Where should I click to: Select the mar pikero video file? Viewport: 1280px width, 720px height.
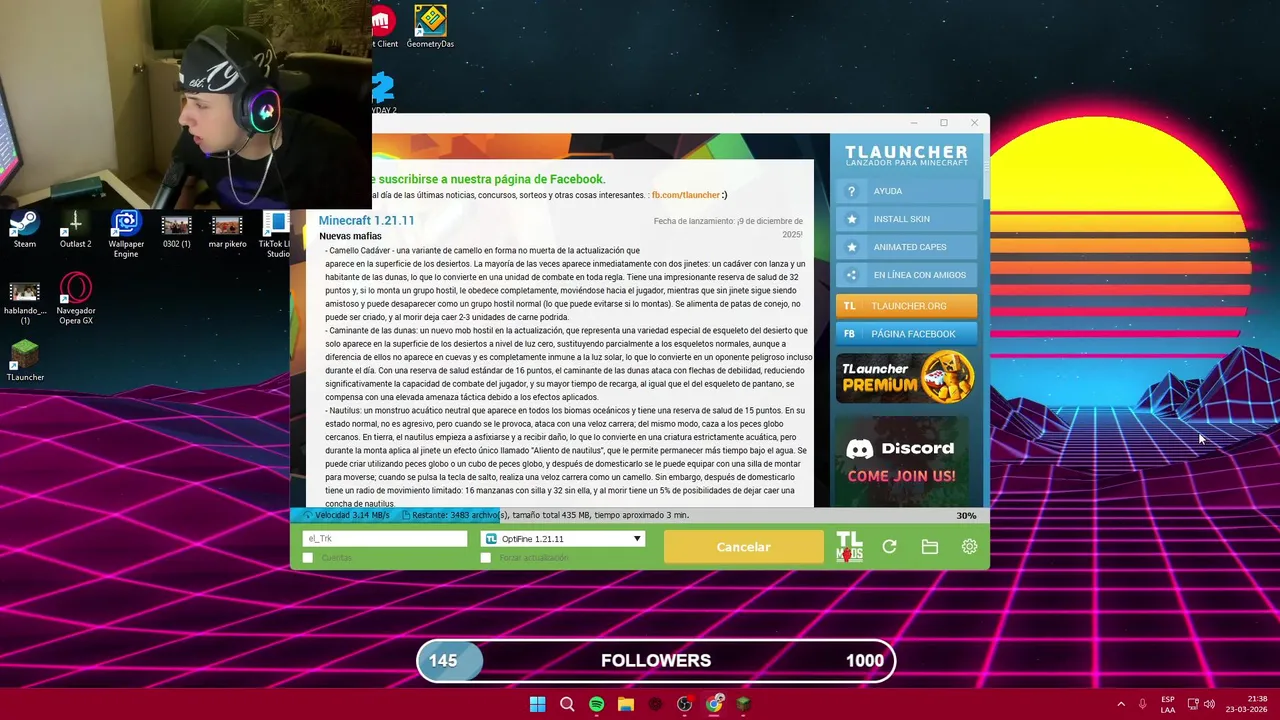pyautogui.click(x=227, y=230)
